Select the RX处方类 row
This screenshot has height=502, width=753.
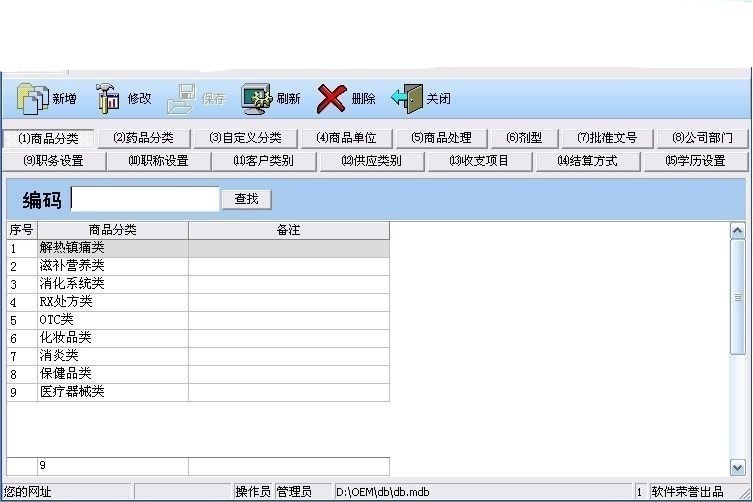(198, 302)
